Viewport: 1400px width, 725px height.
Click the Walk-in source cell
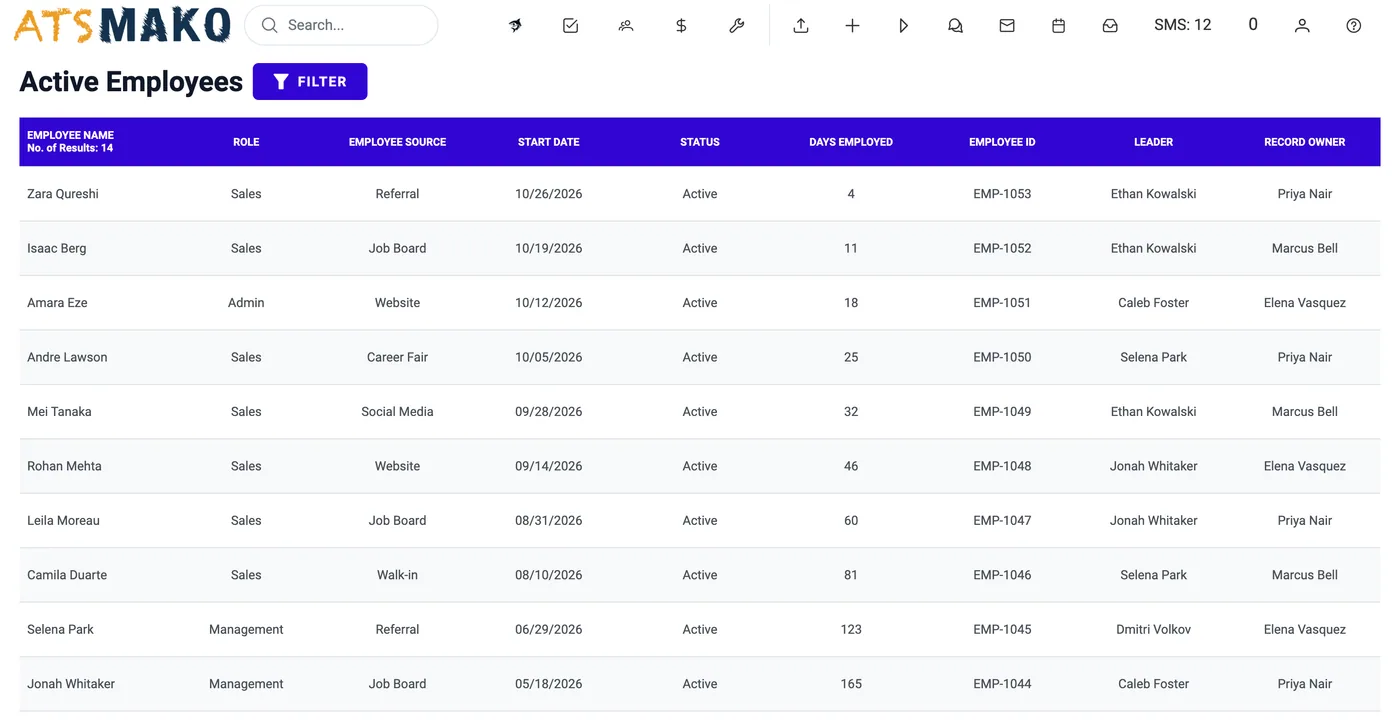[397, 575]
